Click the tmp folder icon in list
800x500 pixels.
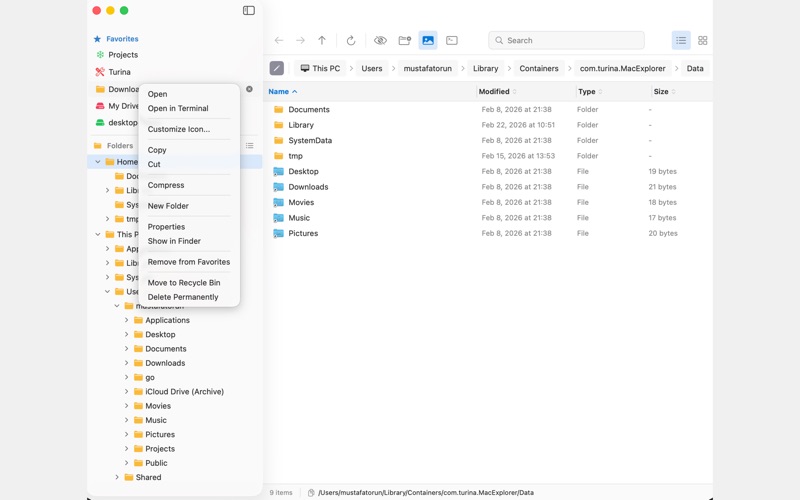[279, 156]
